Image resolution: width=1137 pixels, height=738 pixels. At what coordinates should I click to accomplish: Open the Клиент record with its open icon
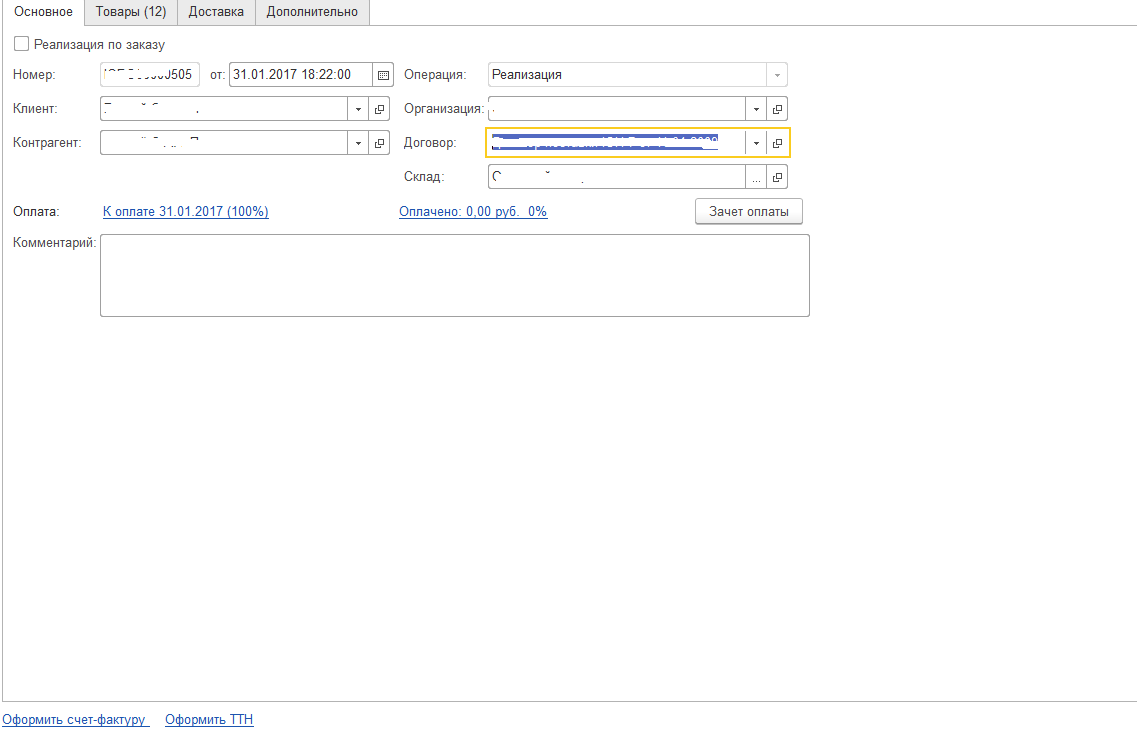coord(379,109)
